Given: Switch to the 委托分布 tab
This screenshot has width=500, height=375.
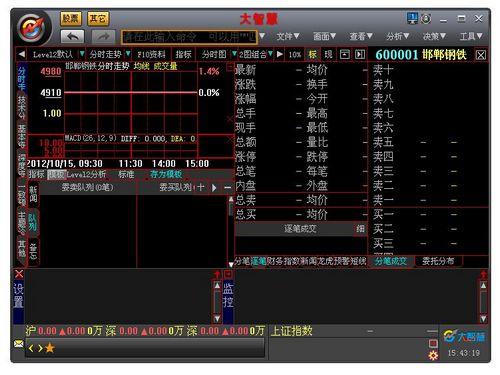Looking at the screenshot, I should 438,261.
